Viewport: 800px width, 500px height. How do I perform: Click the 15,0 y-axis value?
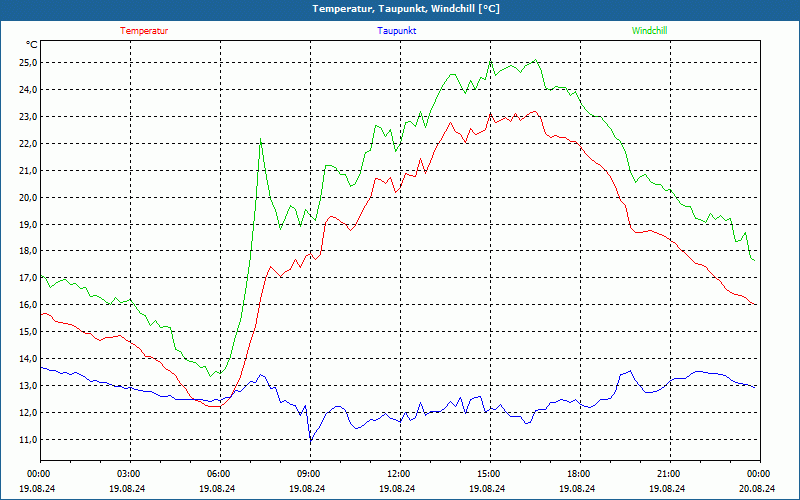[x=28, y=332]
